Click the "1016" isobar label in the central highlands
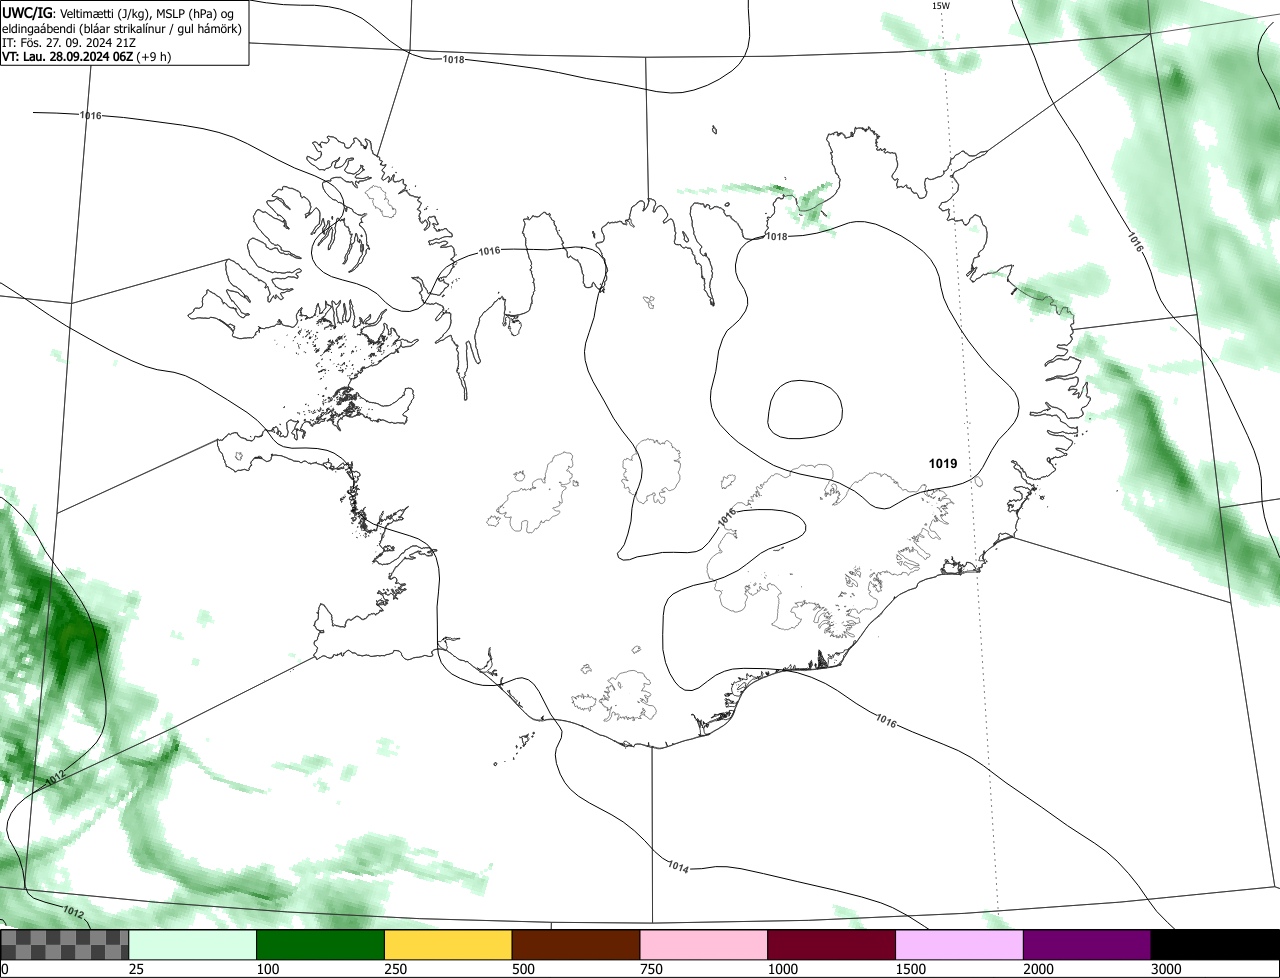 [x=727, y=516]
